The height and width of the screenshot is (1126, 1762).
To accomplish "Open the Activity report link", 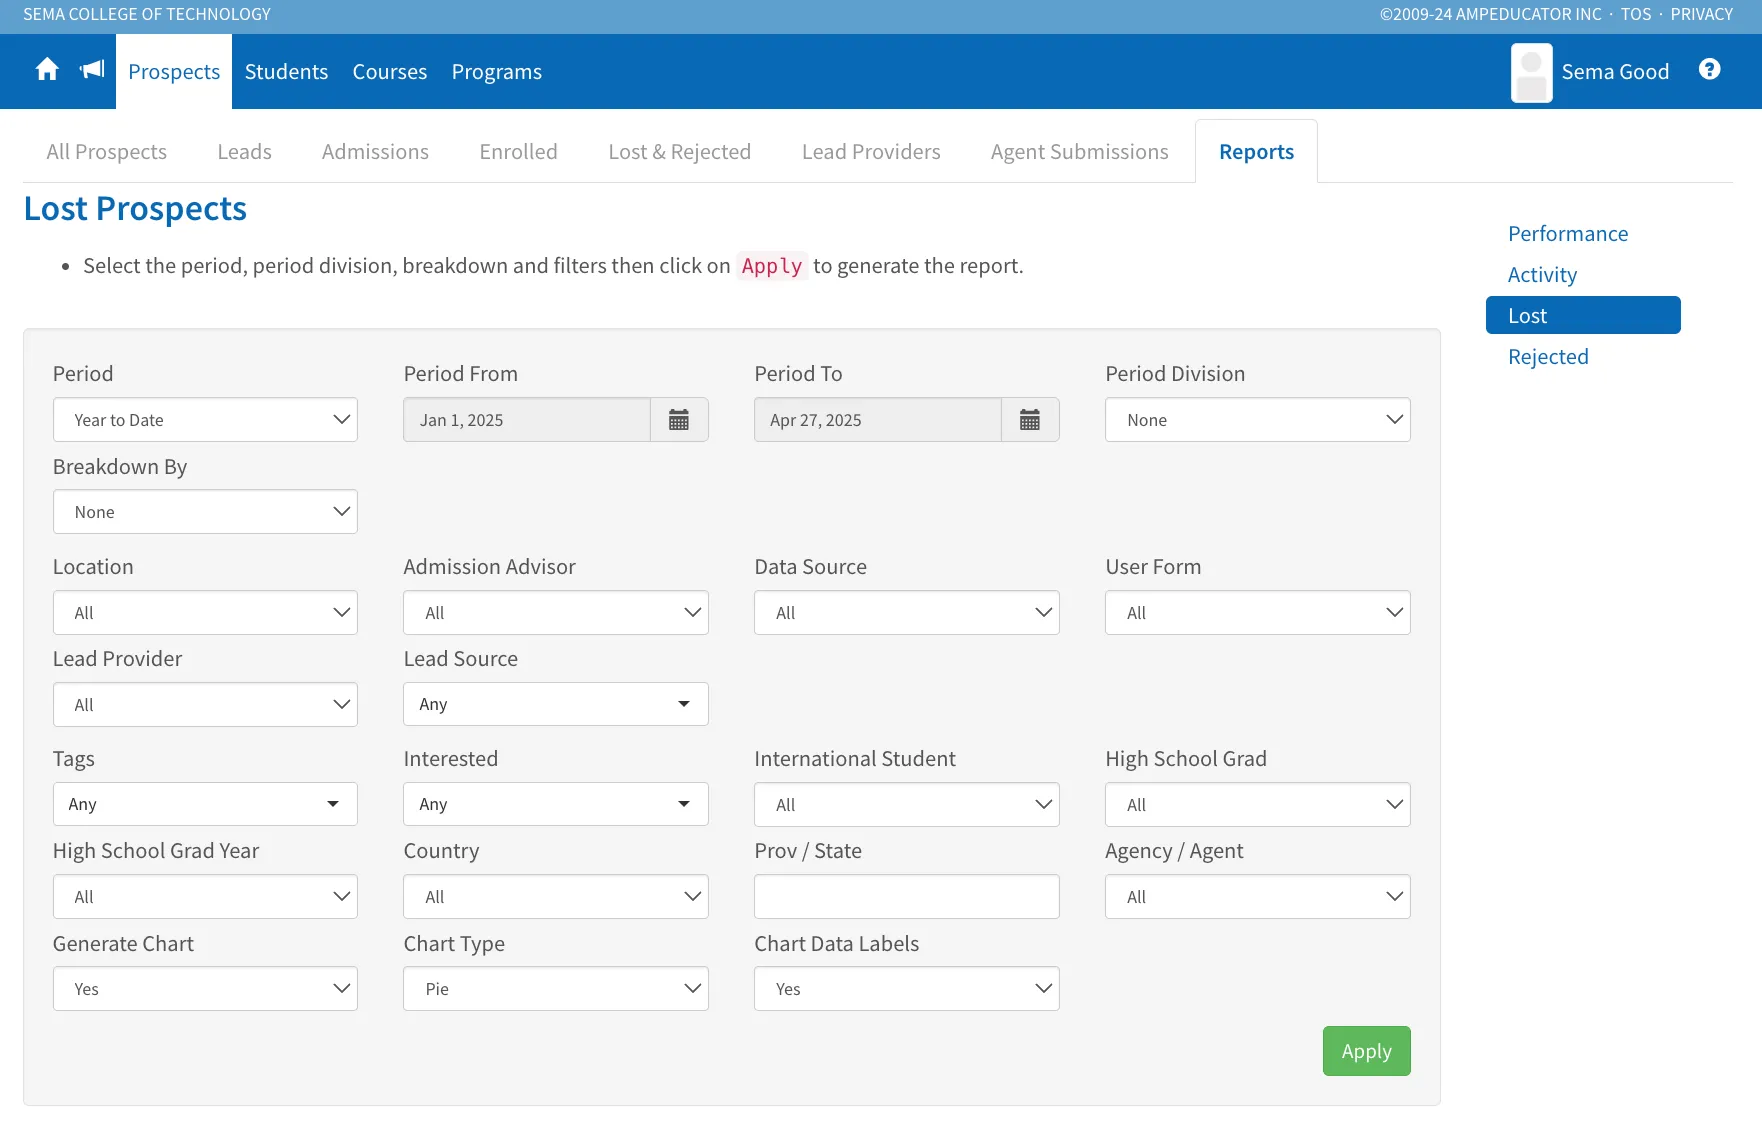I will point(1543,275).
